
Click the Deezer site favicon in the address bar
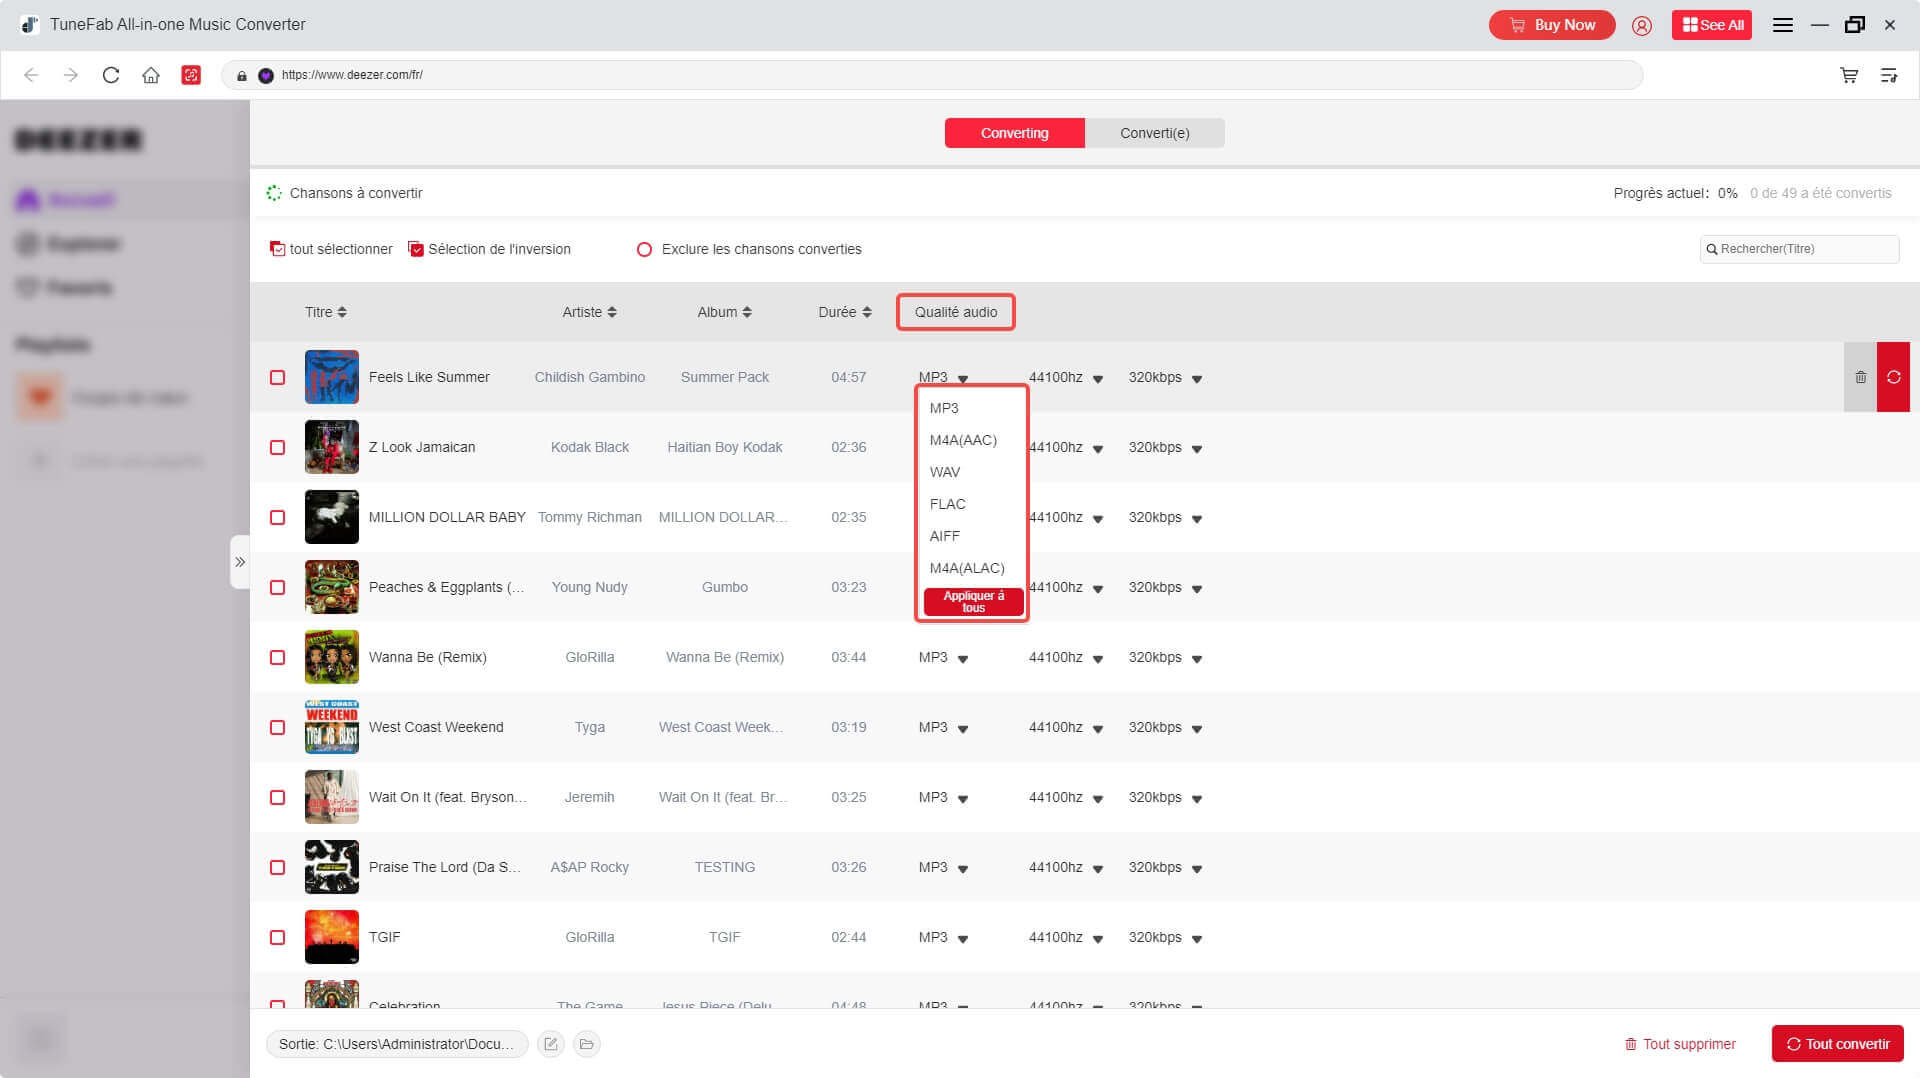(x=266, y=75)
